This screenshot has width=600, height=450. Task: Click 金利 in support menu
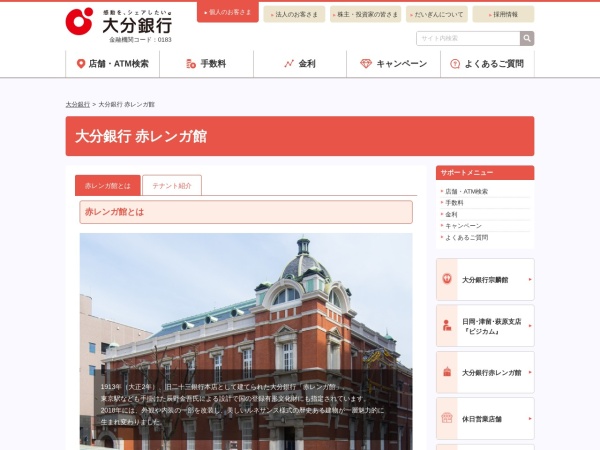[451, 214]
